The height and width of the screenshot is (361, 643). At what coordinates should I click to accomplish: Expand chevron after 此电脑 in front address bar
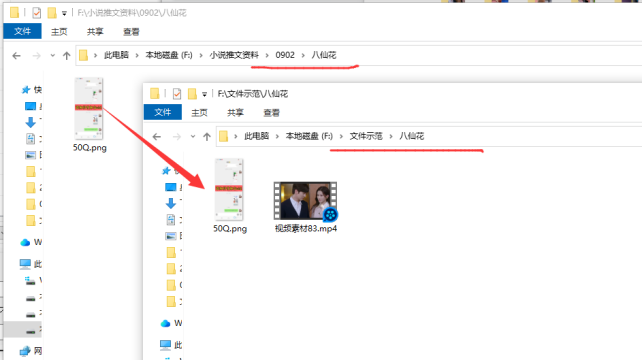click(277, 136)
